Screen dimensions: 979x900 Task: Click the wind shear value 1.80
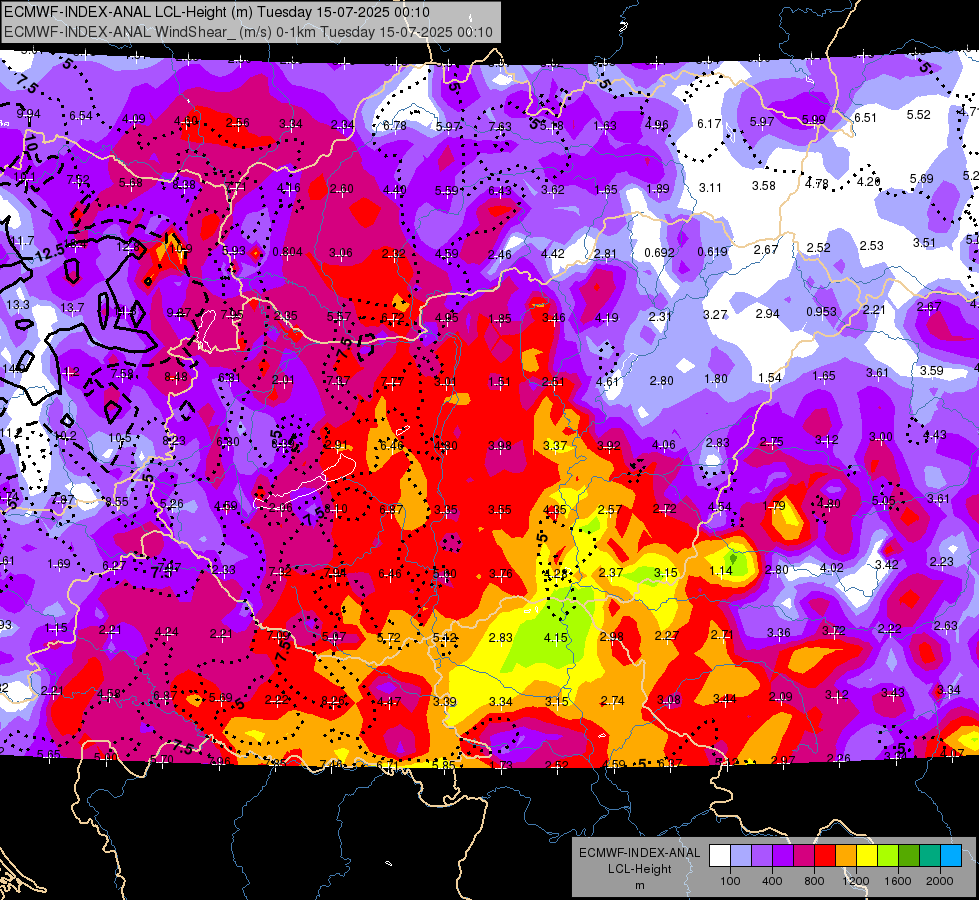click(x=716, y=378)
